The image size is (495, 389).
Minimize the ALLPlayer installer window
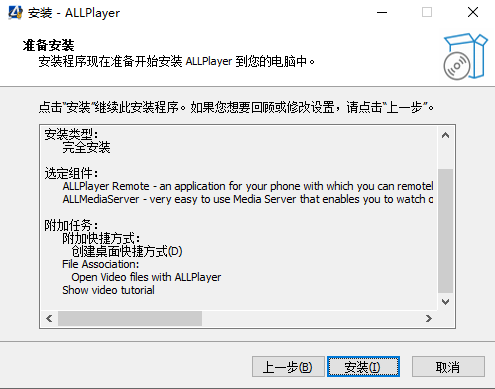pyautogui.click(x=382, y=13)
